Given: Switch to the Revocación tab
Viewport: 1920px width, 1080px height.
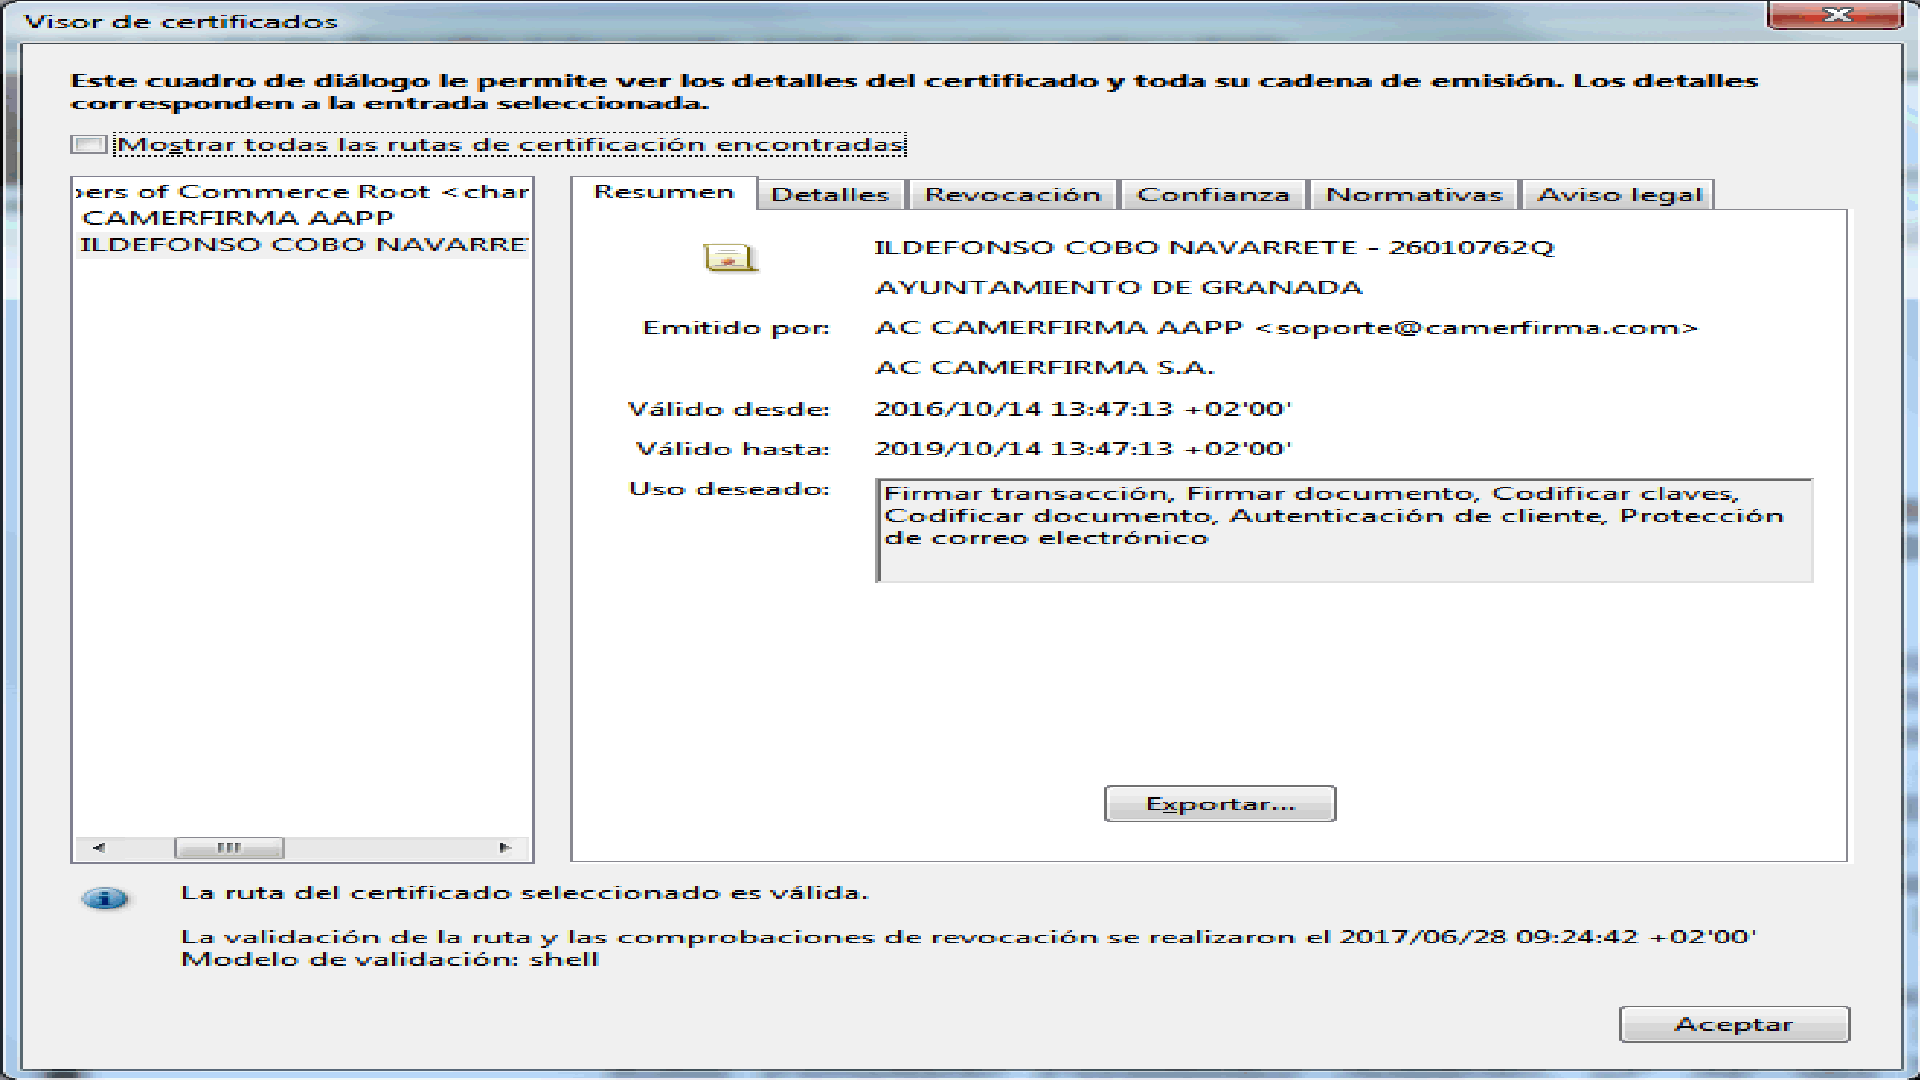Looking at the screenshot, I should (x=1012, y=194).
